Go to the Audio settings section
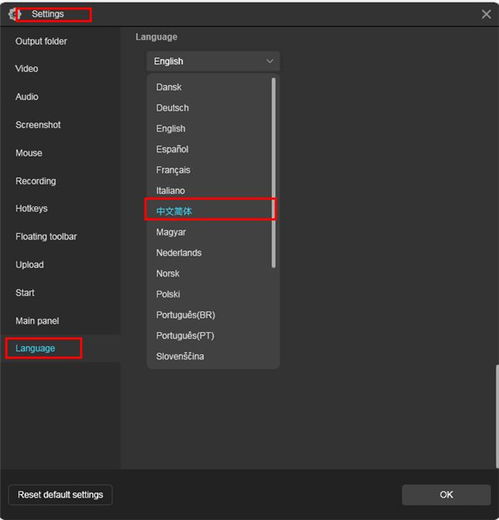 point(27,97)
